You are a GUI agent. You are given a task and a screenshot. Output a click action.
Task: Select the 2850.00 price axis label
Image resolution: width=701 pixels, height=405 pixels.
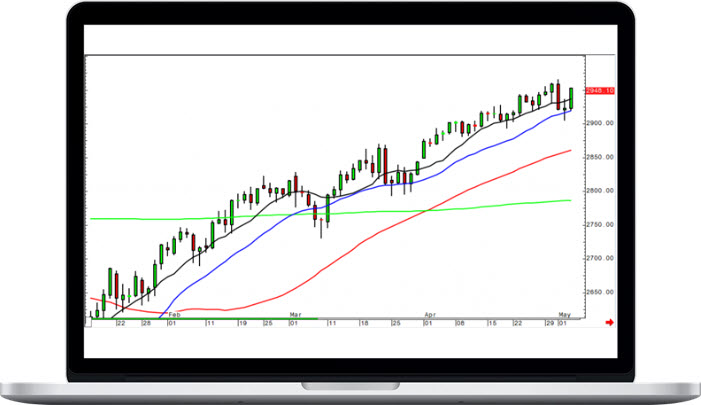click(599, 157)
